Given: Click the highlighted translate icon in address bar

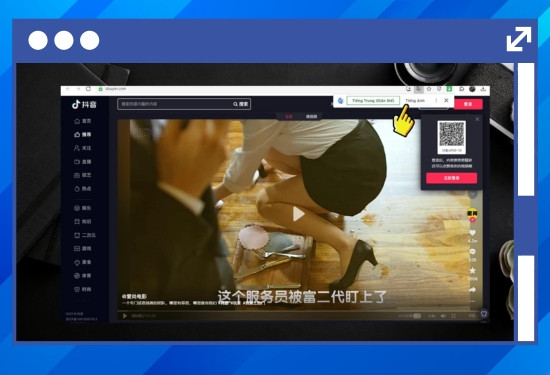Looking at the screenshot, I should [418, 89].
